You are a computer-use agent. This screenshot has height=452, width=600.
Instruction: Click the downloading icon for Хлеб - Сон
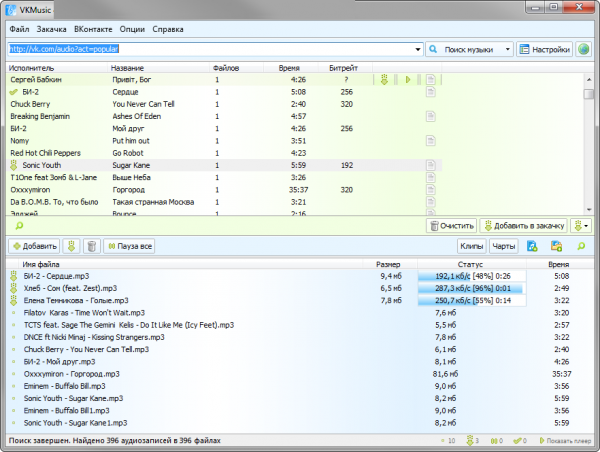(x=14, y=288)
